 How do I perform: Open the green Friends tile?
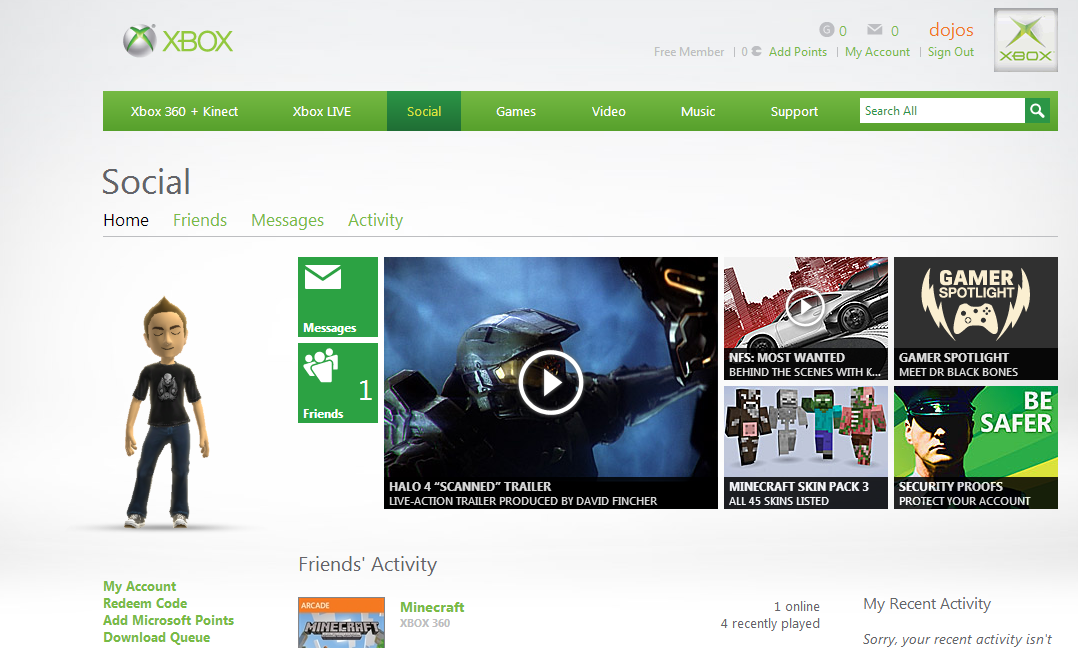point(338,383)
